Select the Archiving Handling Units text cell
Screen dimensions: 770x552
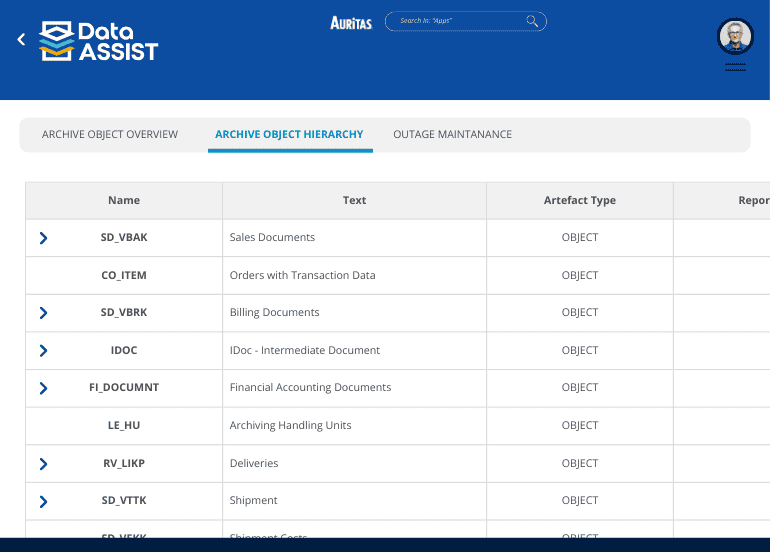pyautogui.click(x=291, y=426)
